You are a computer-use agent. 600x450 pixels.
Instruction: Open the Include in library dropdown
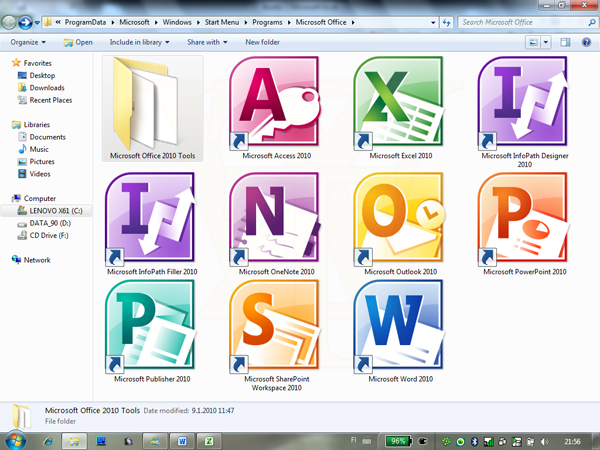[139, 42]
